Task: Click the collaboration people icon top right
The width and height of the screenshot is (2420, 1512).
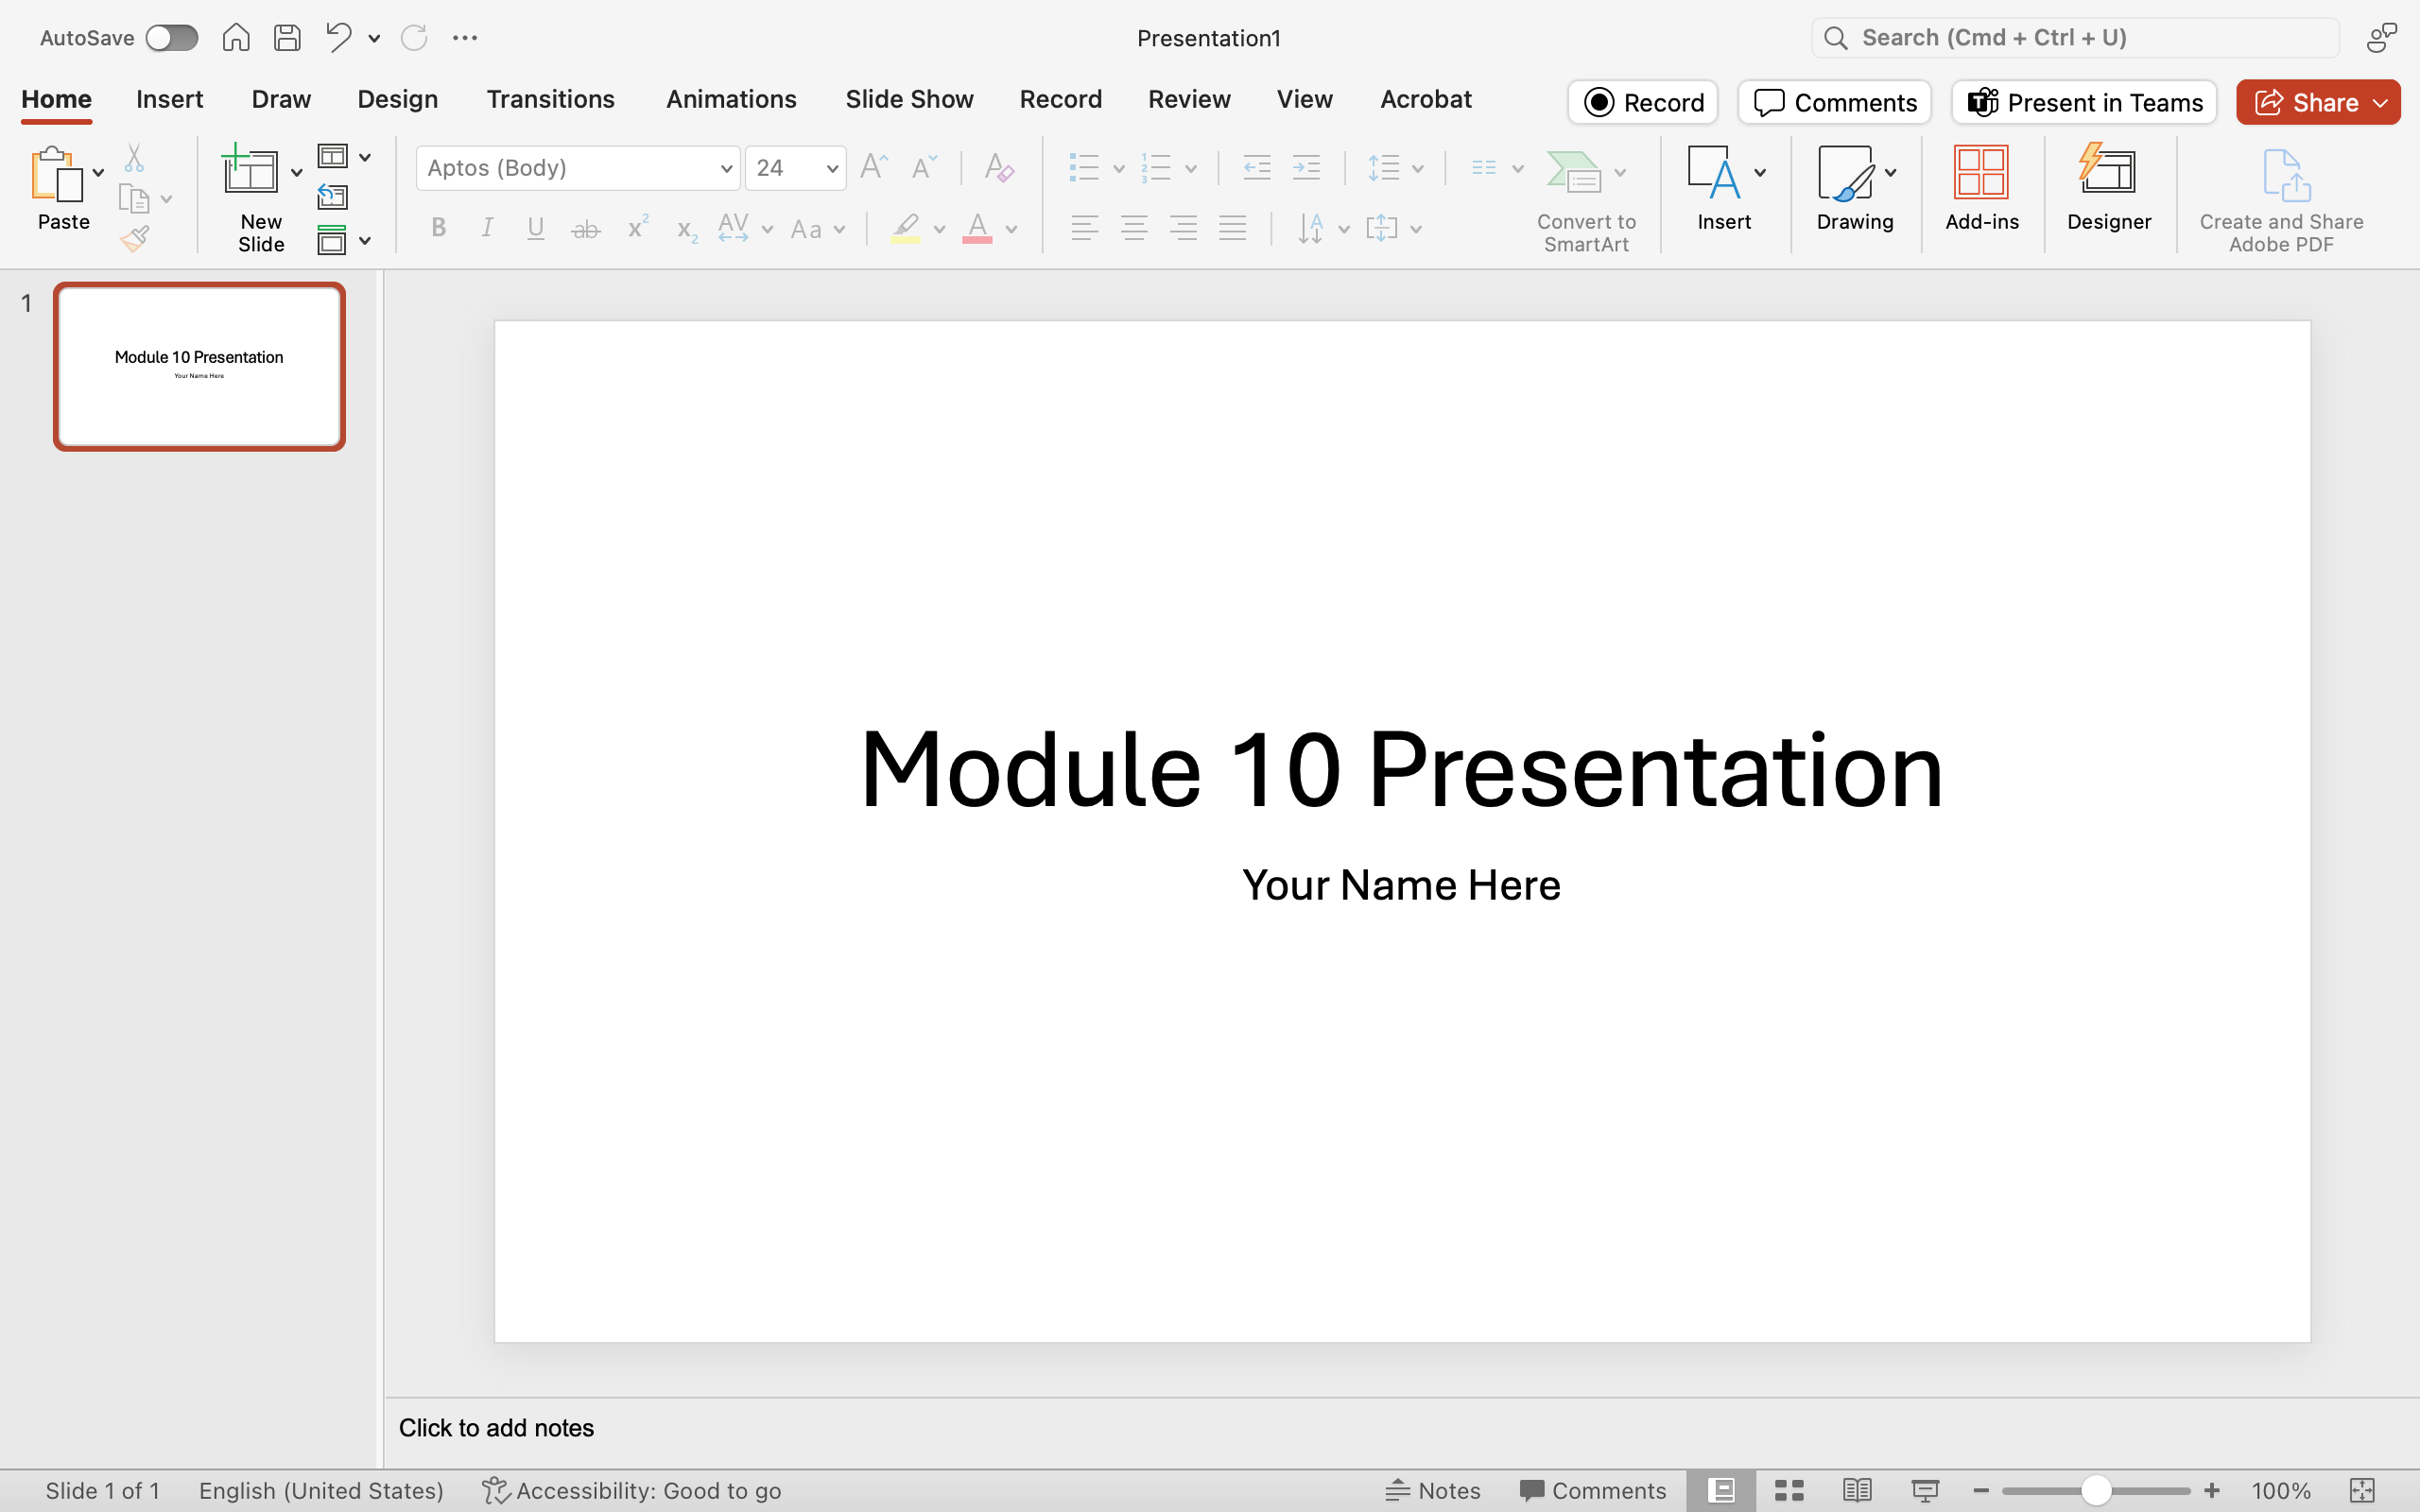Action: click(x=2381, y=38)
